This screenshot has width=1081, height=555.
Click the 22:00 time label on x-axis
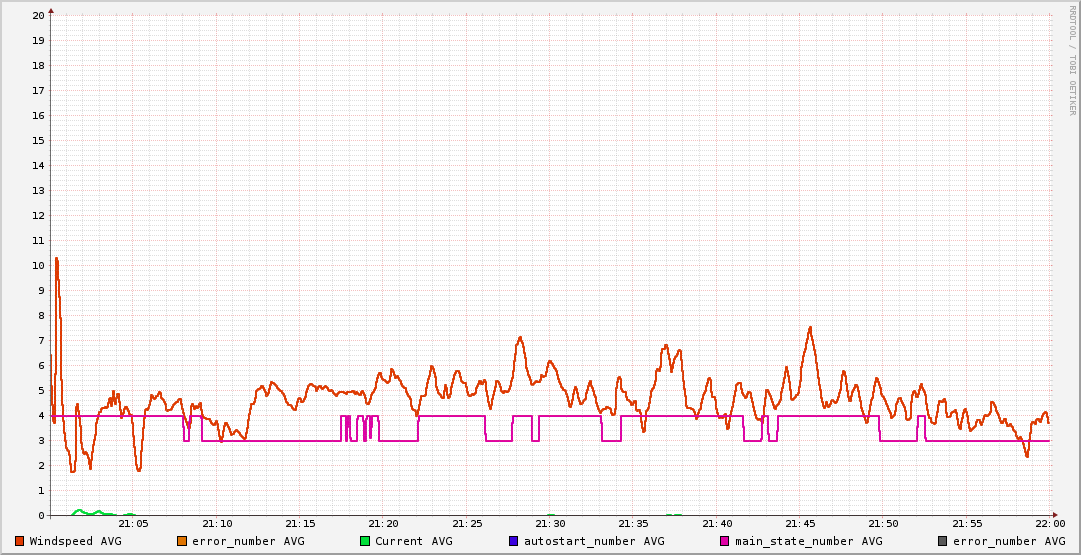[x=1050, y=524]
